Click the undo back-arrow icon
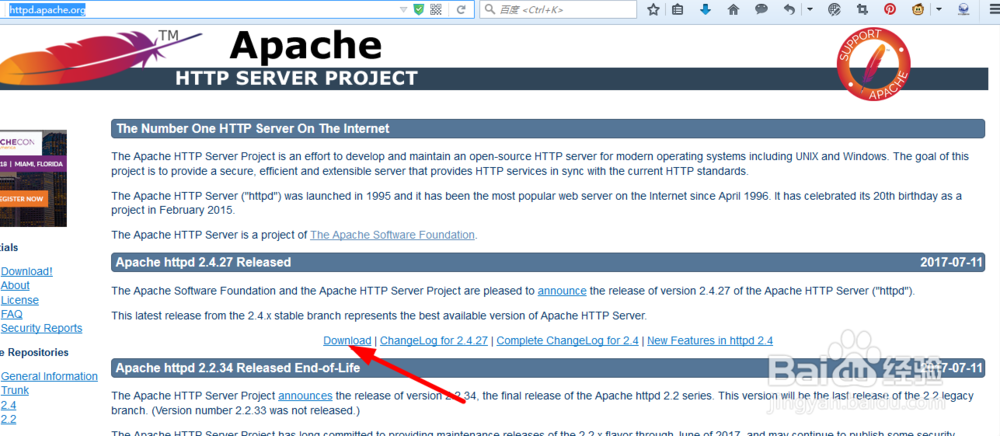This screenshot has height=436, width=1000. [x=790, y=10]
